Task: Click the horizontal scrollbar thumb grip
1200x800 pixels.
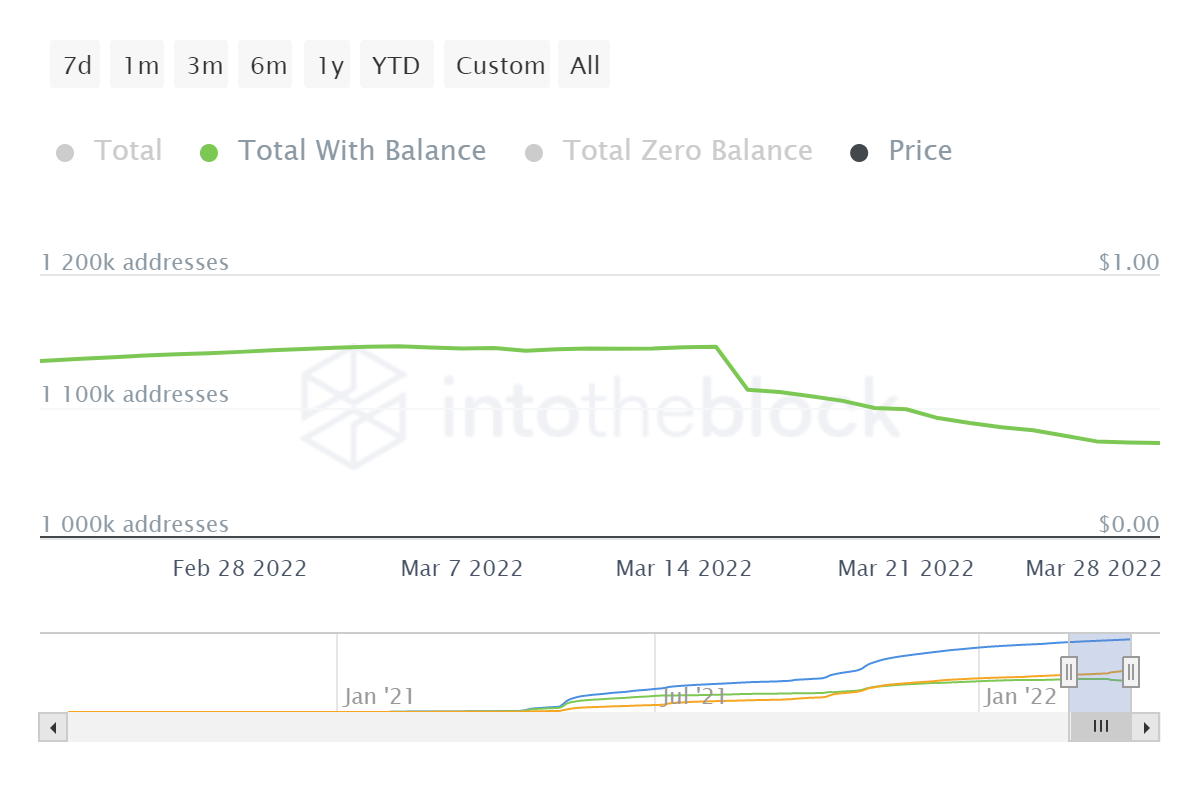Action: click(1100, 727)
